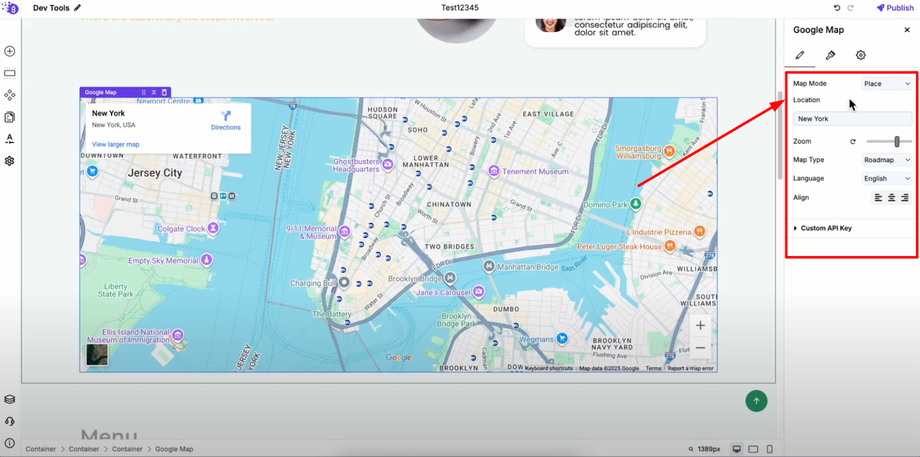Align map to the left
This screenshot has height=457, width=920.
tap(878, 198)
